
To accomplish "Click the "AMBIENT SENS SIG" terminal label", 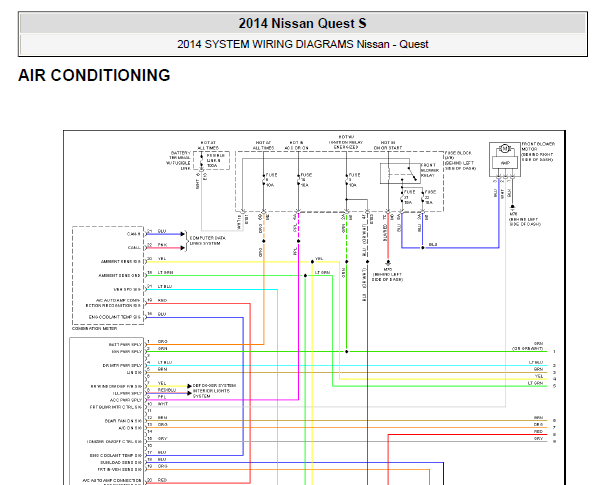I will point(121,262).
